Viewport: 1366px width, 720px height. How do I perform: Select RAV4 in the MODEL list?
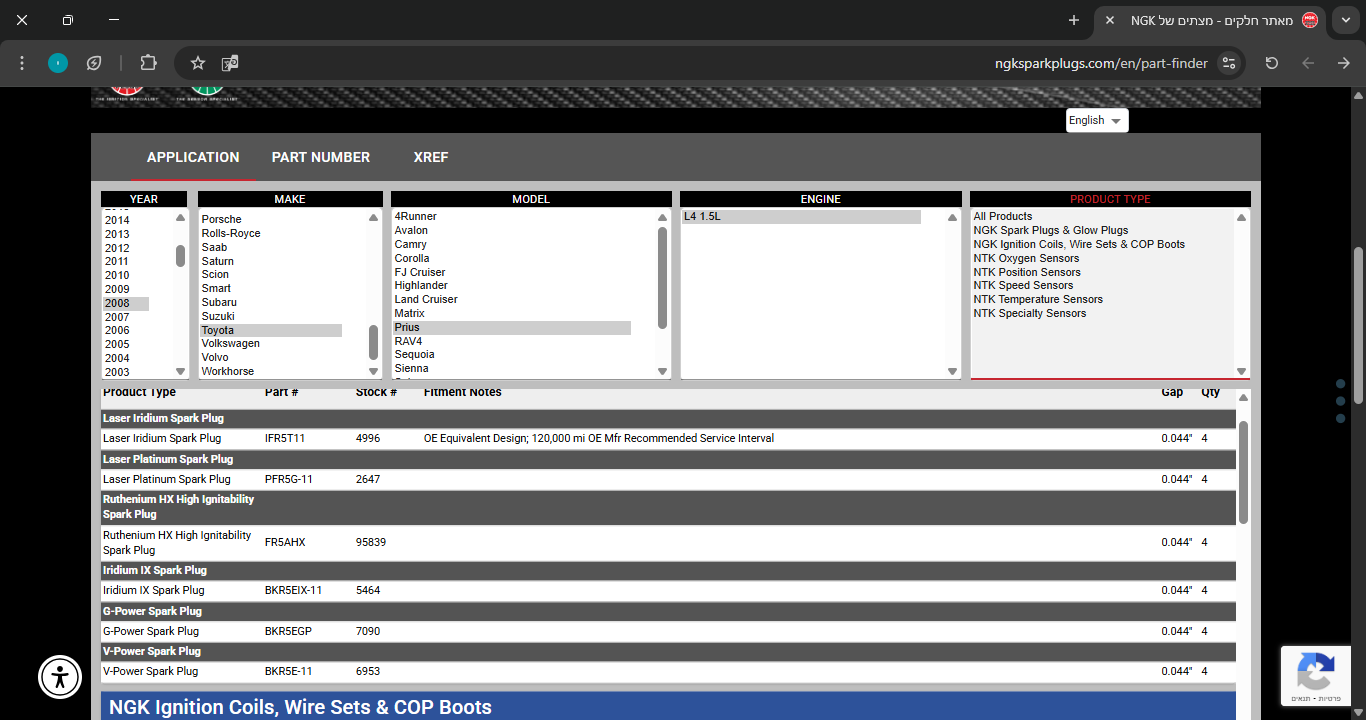(408, 341)
